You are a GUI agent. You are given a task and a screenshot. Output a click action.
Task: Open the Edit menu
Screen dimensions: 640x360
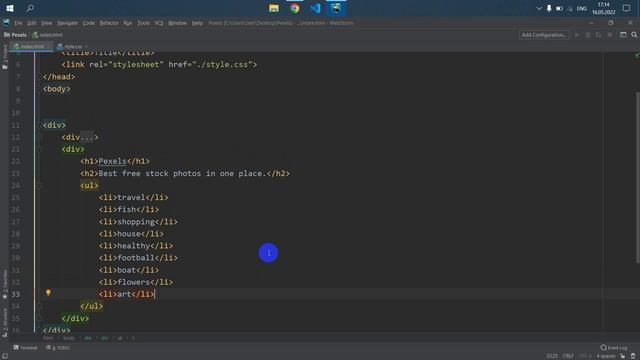32,23
